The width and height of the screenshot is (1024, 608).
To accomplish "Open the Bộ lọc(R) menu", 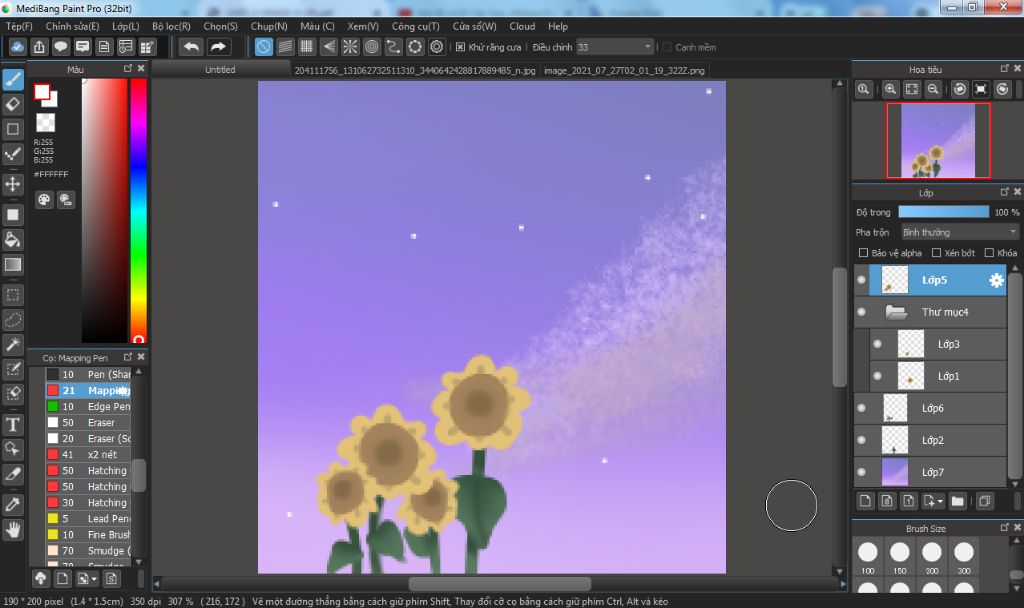I will [x=171, y=26].
